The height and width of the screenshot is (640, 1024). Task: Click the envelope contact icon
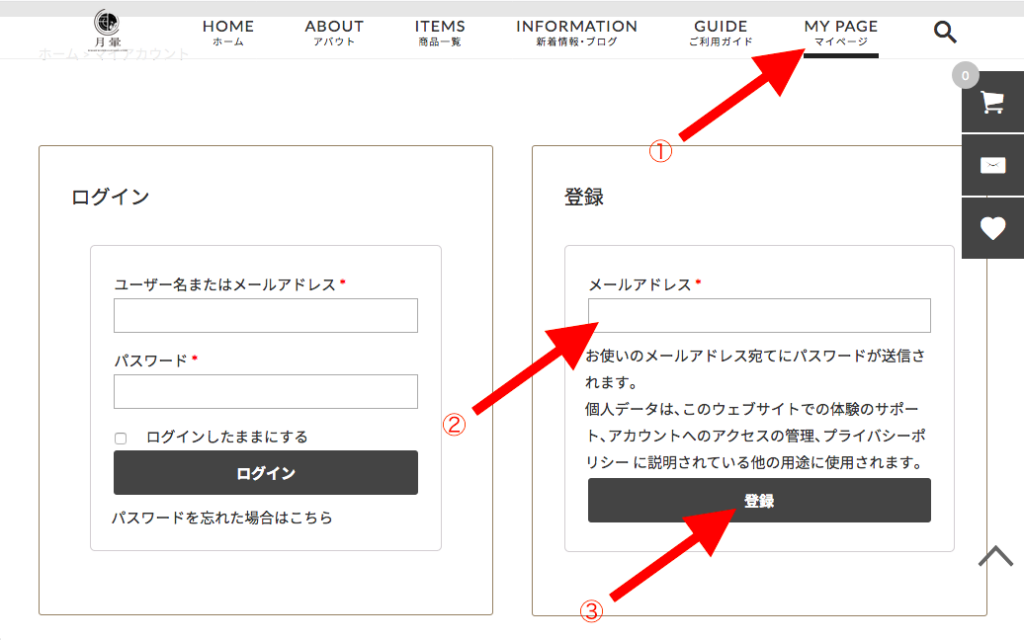(x=992, y=165)
